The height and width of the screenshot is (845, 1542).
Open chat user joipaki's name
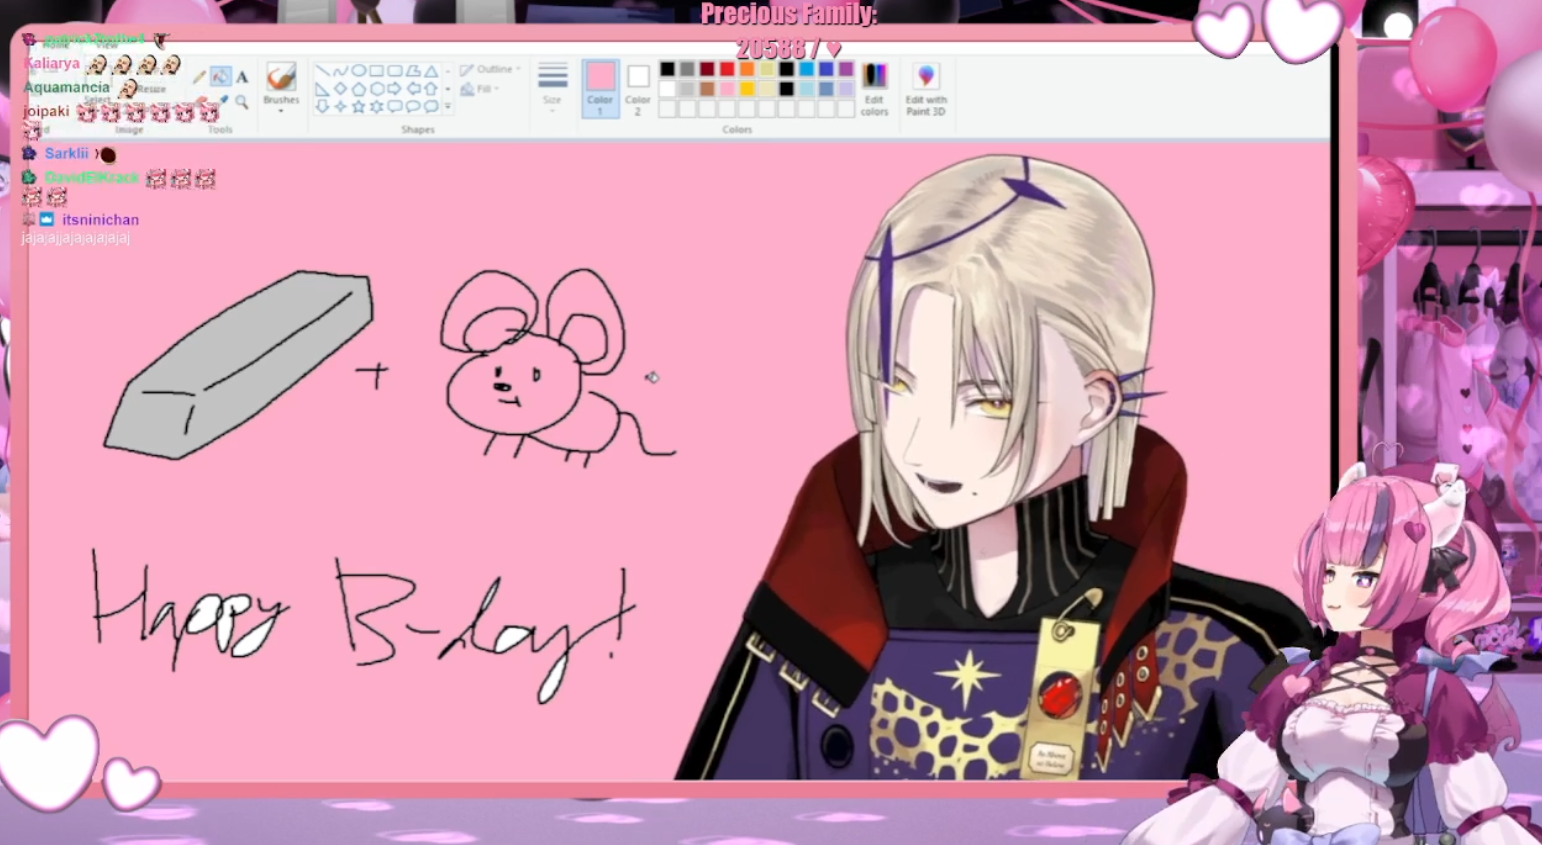point(46,111)
